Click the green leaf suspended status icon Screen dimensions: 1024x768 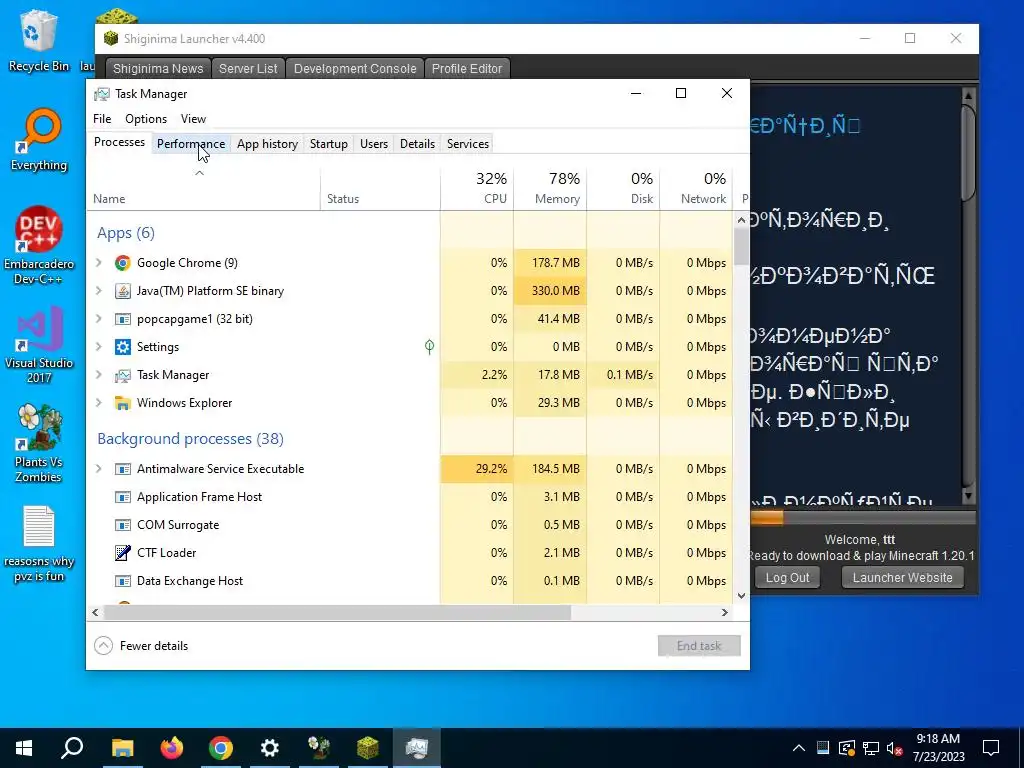point(429,347)
